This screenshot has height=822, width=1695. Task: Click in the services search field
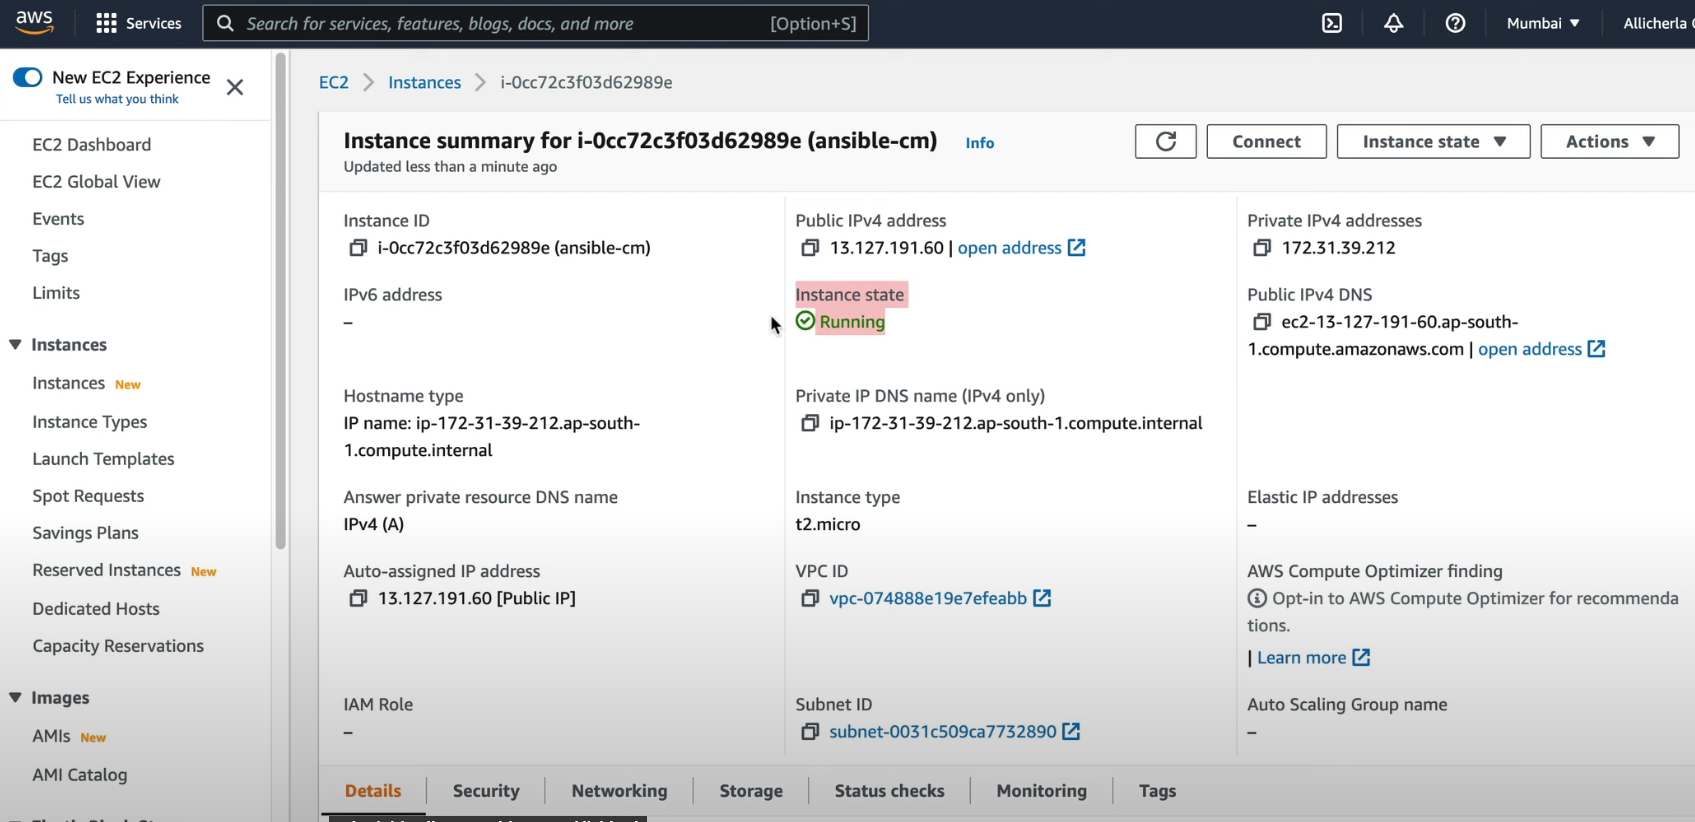click(x=535, y=23)
